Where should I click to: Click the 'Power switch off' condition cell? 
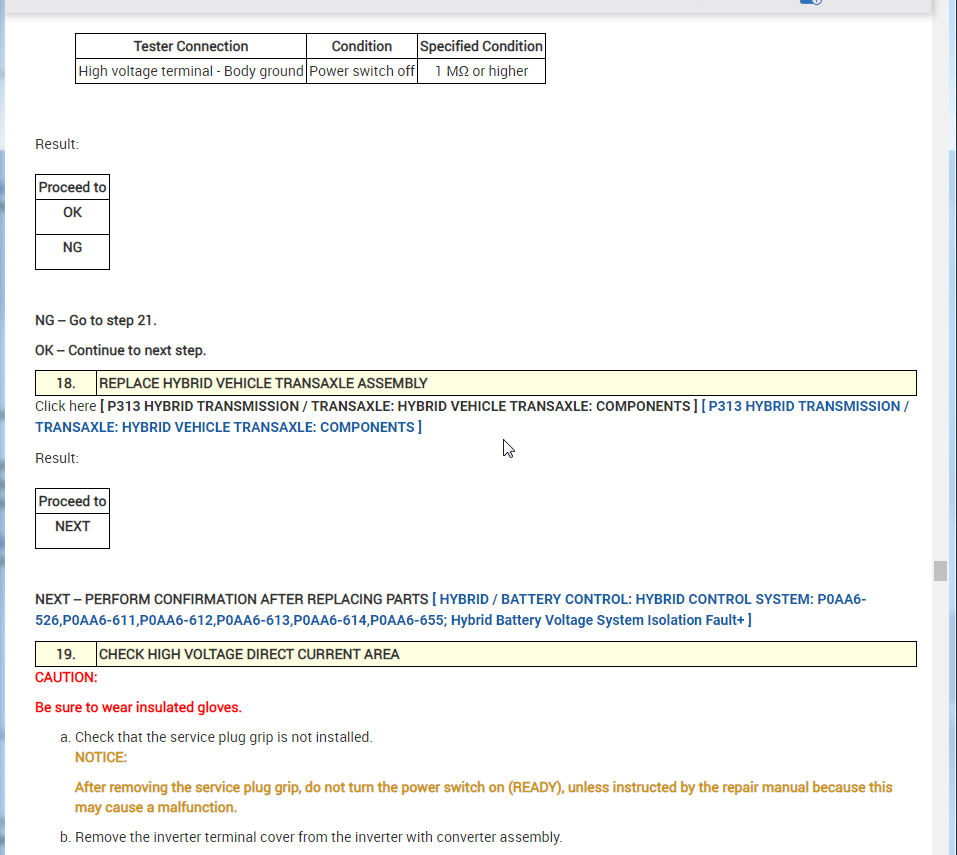pyautogui.click(x=361, y=71)
